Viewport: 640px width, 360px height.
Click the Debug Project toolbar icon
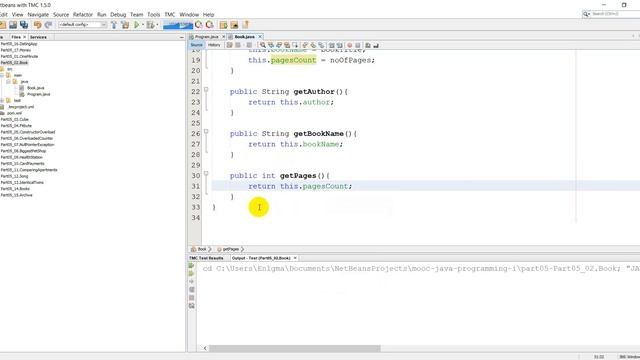150,25
